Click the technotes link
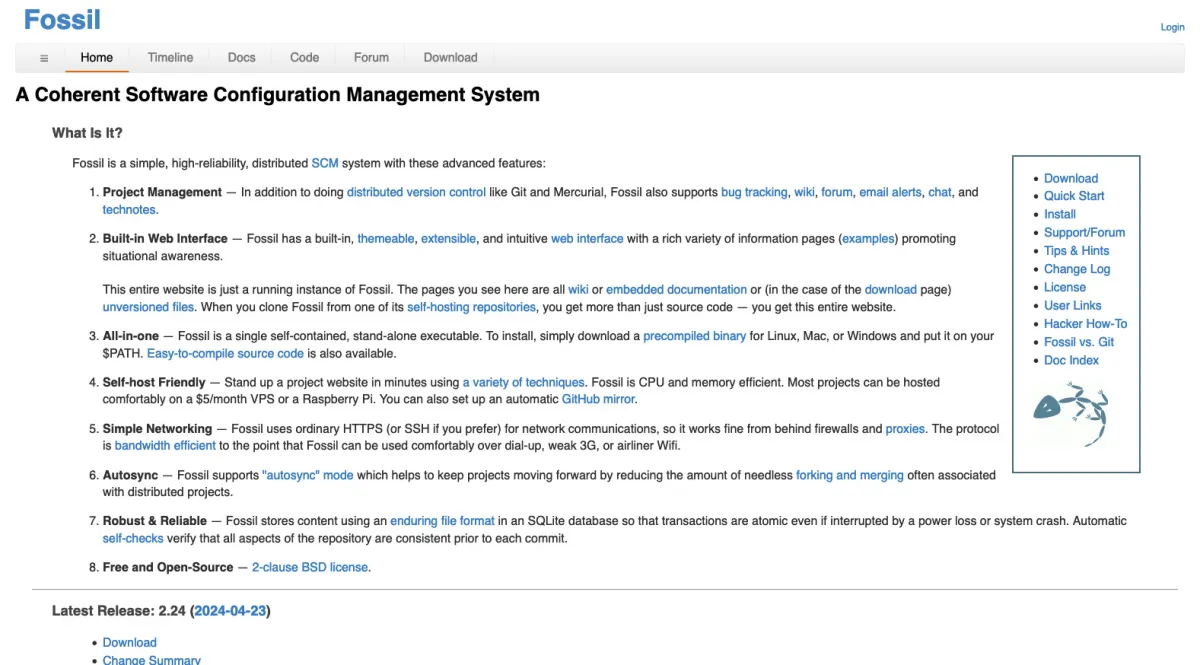Screen dimensions: 1200x665 [129, 210]
